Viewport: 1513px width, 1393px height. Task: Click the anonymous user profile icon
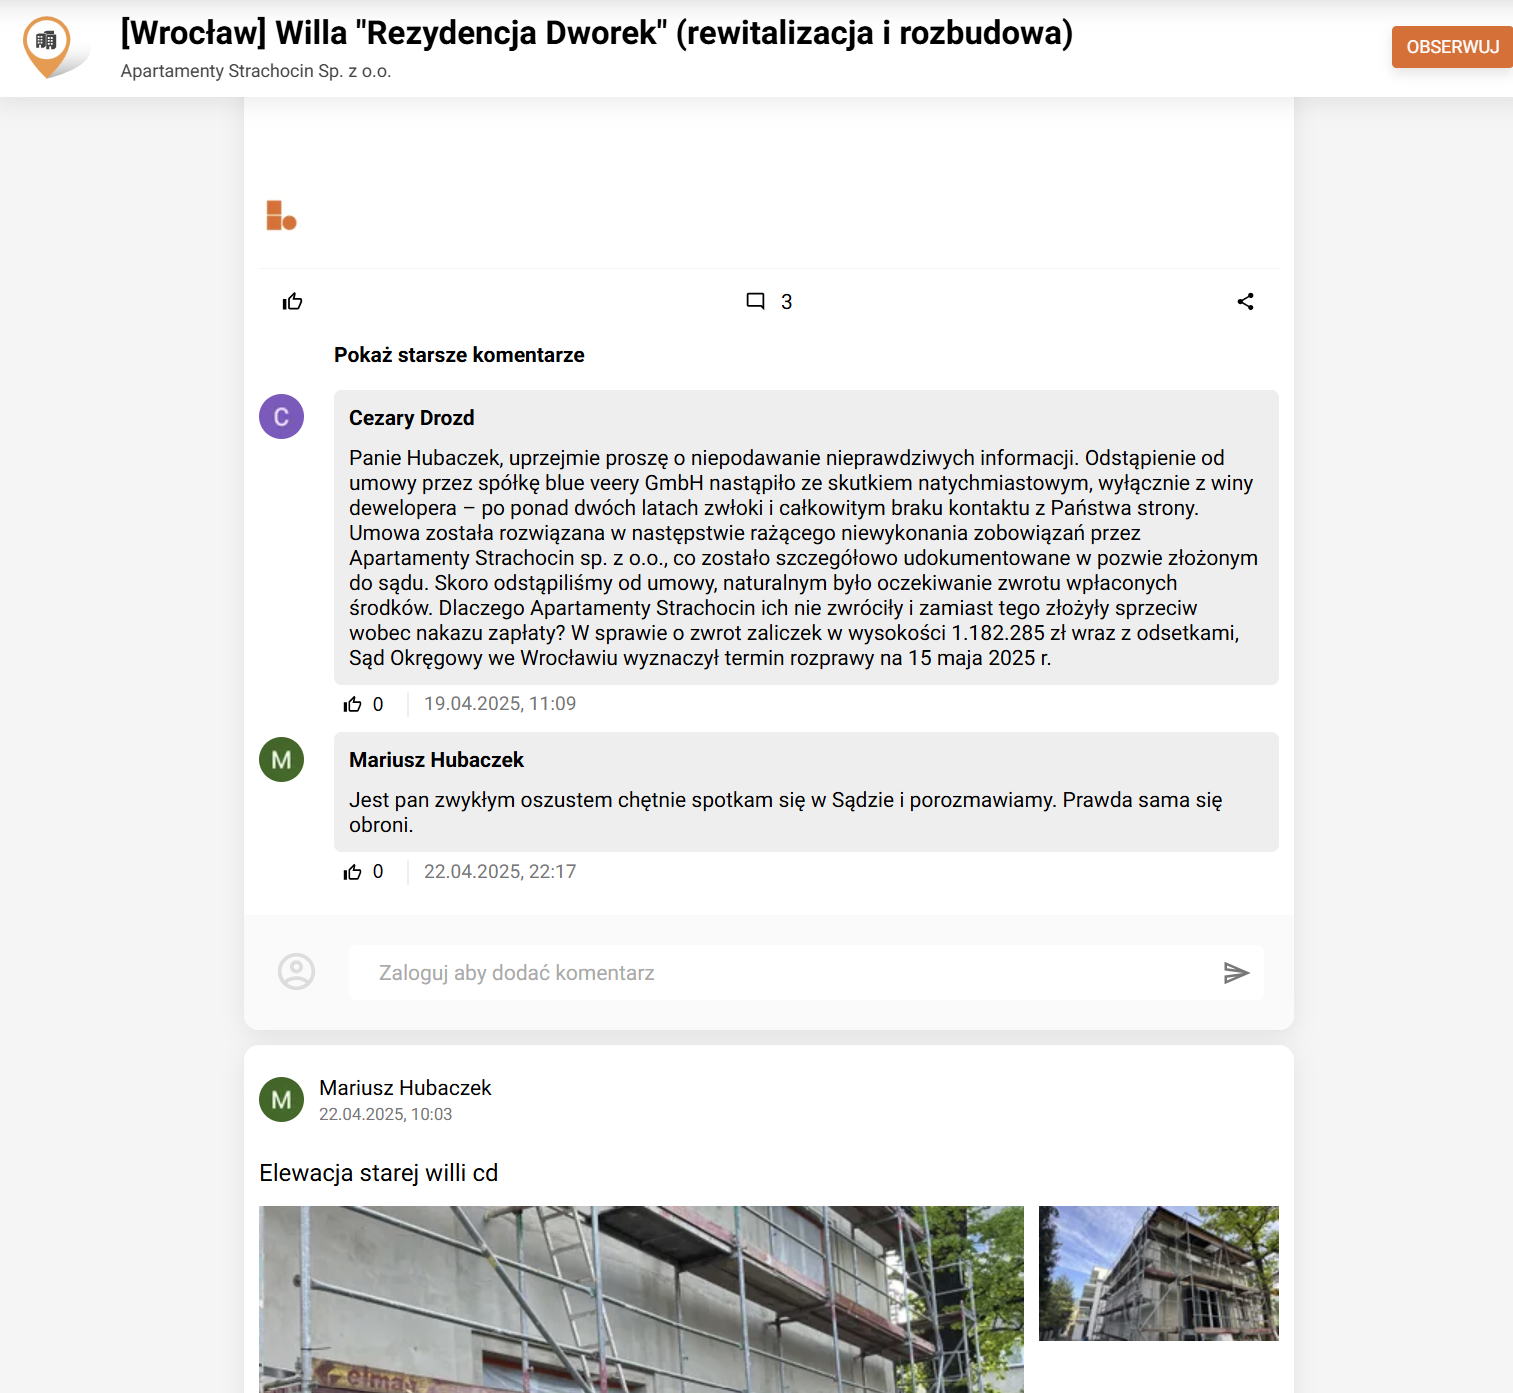click(x=296, y=971)
